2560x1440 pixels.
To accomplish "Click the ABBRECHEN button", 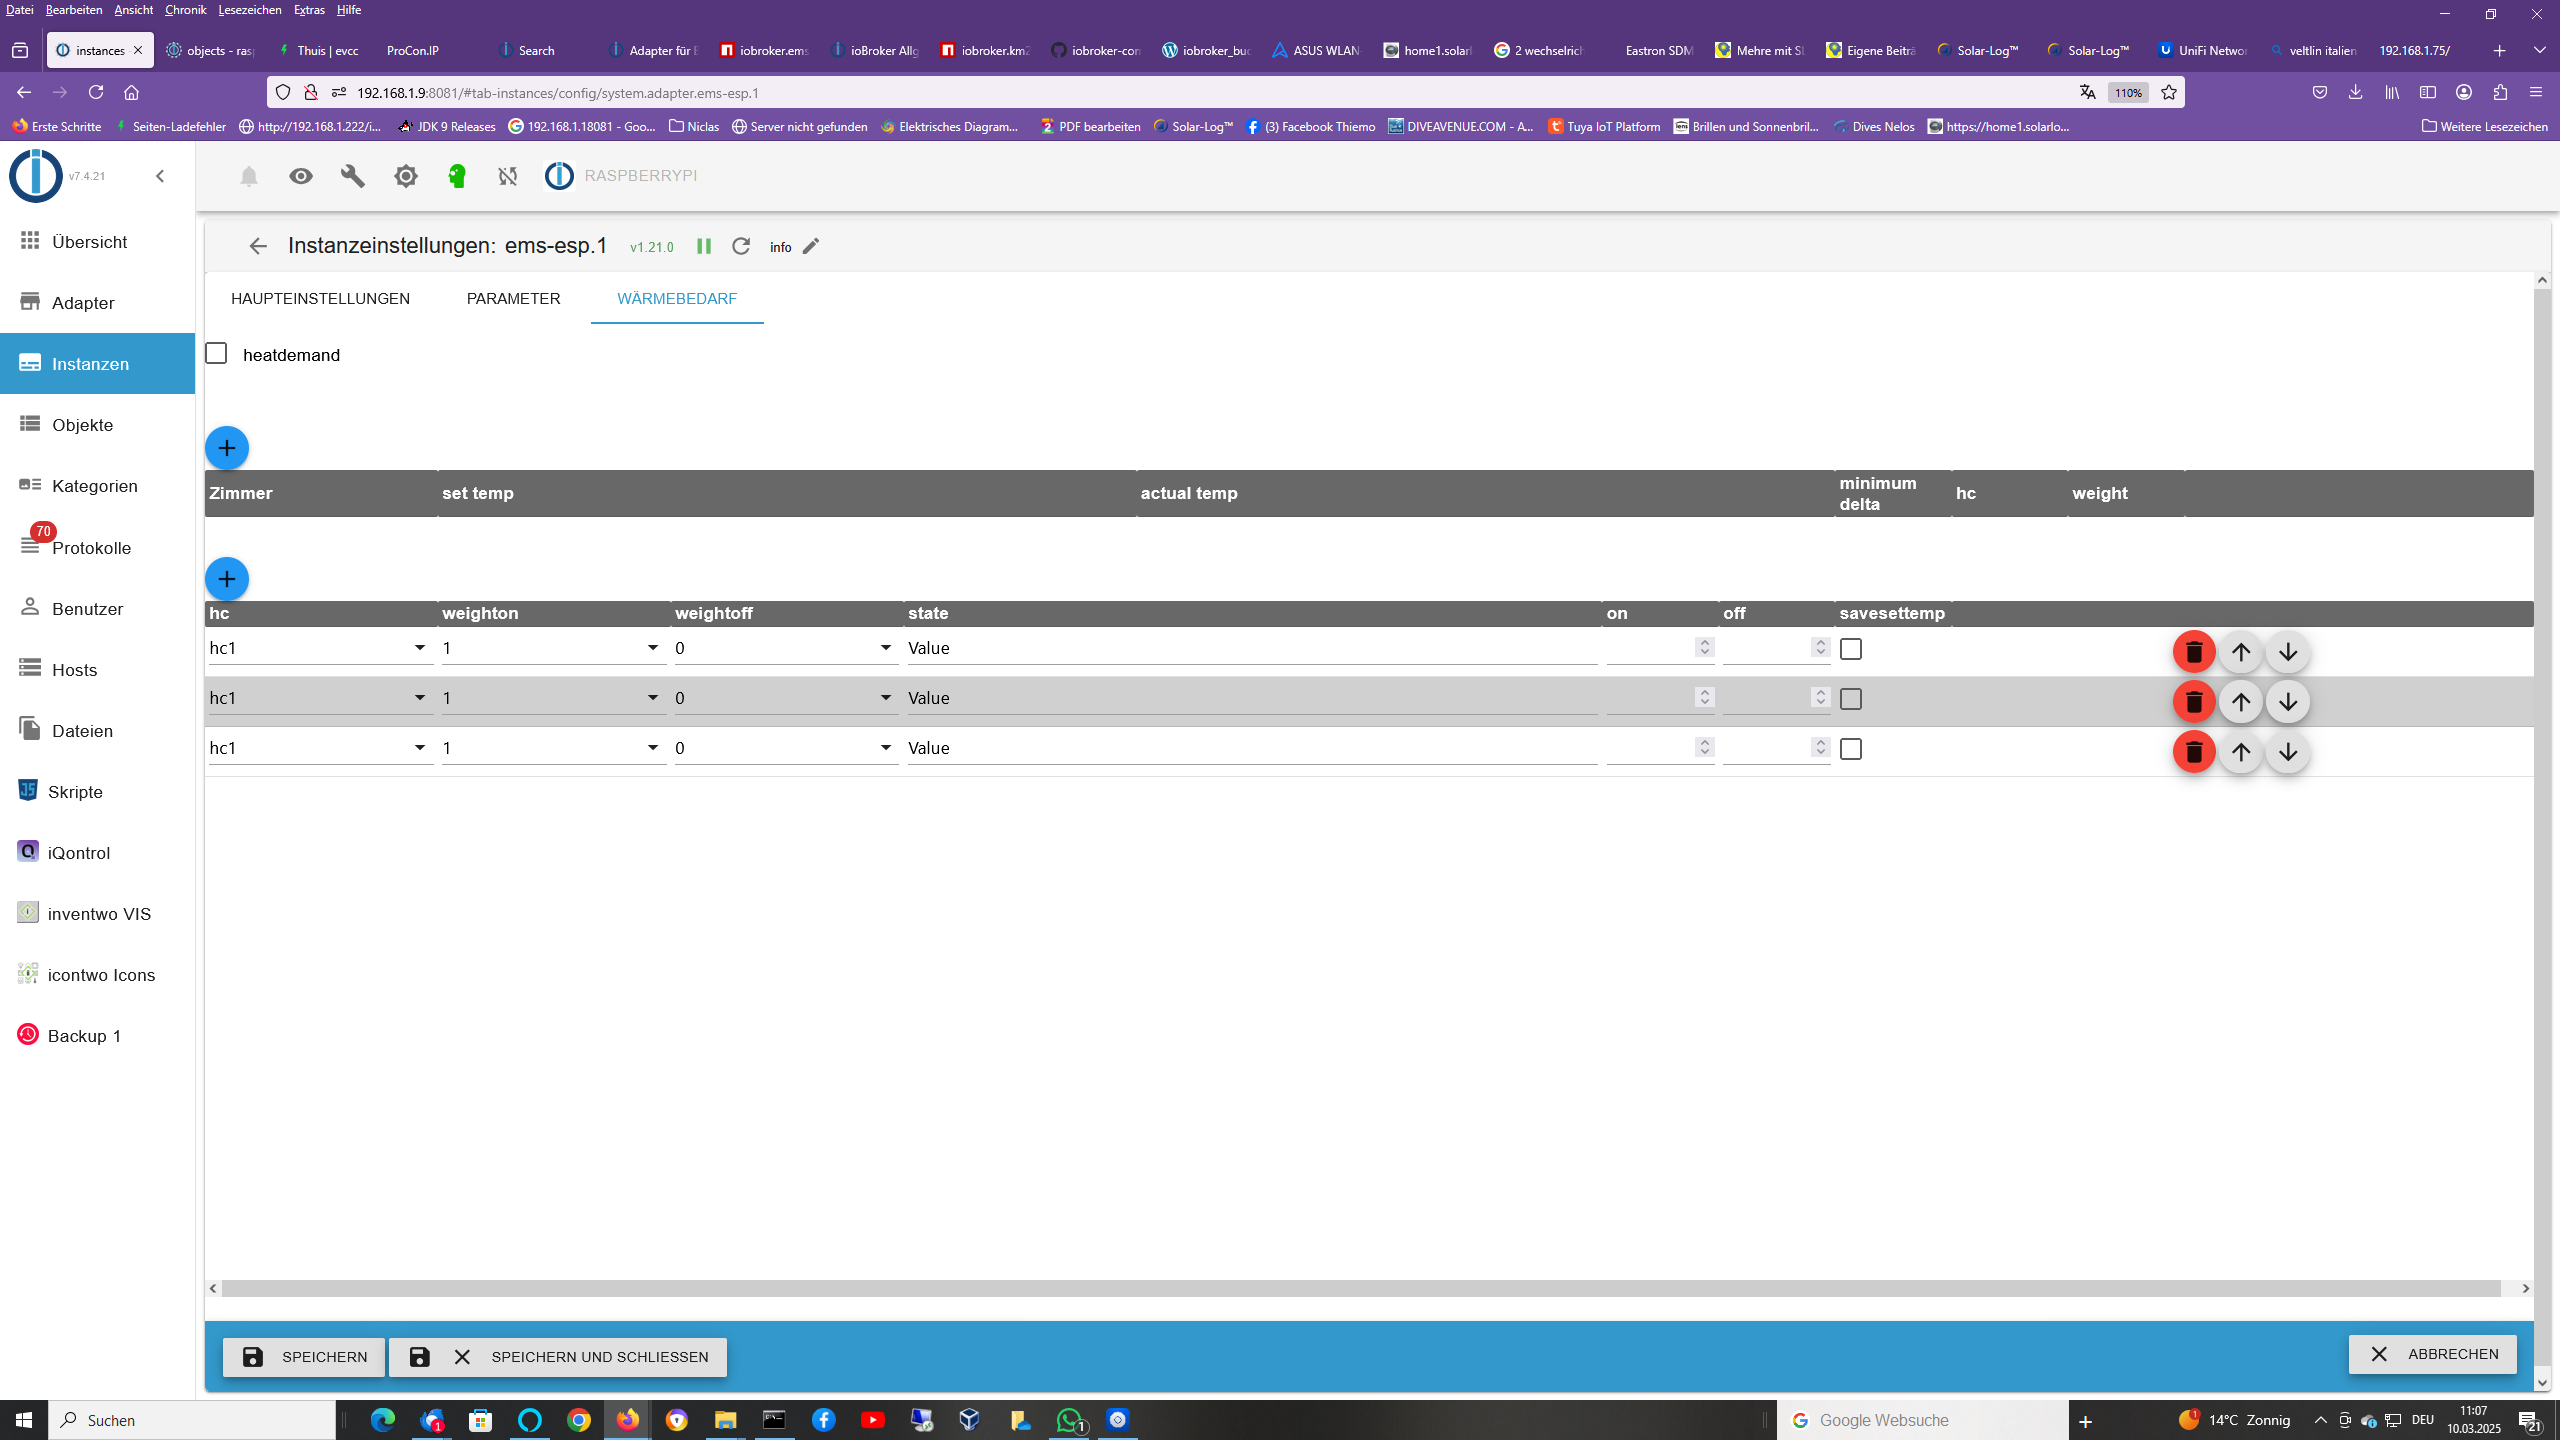I will pos(2432,1354).
